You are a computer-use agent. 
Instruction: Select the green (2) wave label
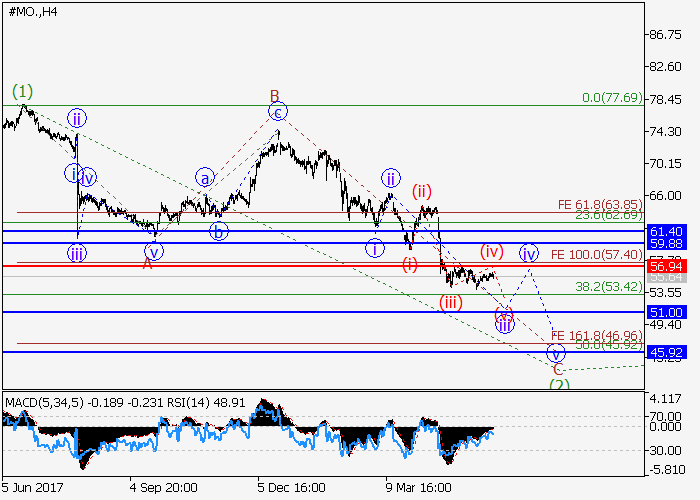pyautogui.click(x=560, y=384)
